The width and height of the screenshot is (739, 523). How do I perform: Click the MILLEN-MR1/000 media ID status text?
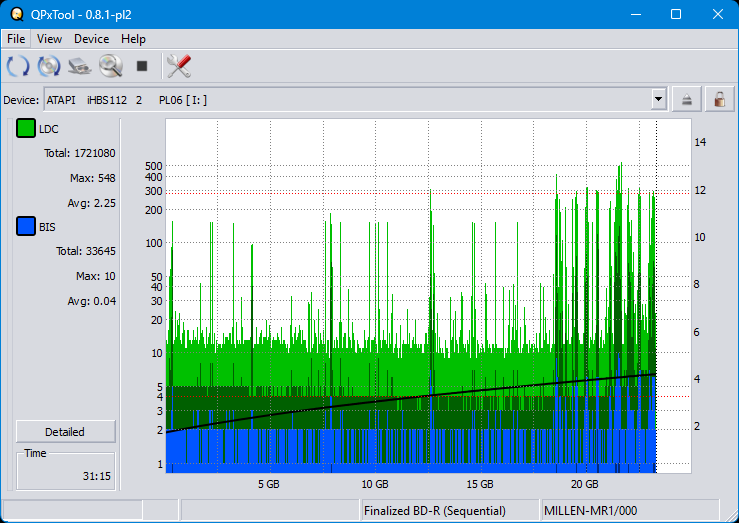pyautogui.click(x=590, y=511)
